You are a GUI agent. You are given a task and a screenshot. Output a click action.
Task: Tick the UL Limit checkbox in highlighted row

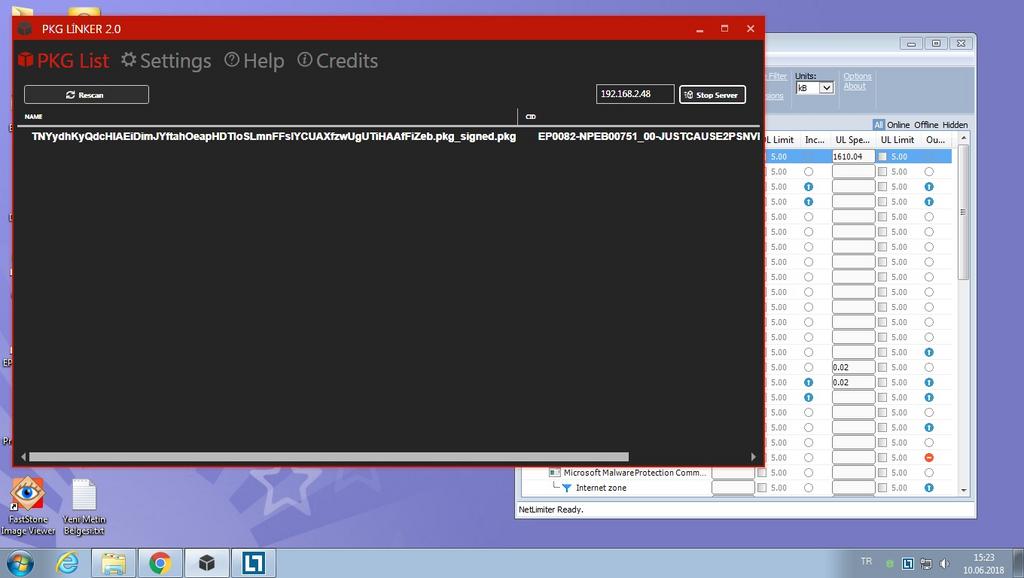coord(882,157)
